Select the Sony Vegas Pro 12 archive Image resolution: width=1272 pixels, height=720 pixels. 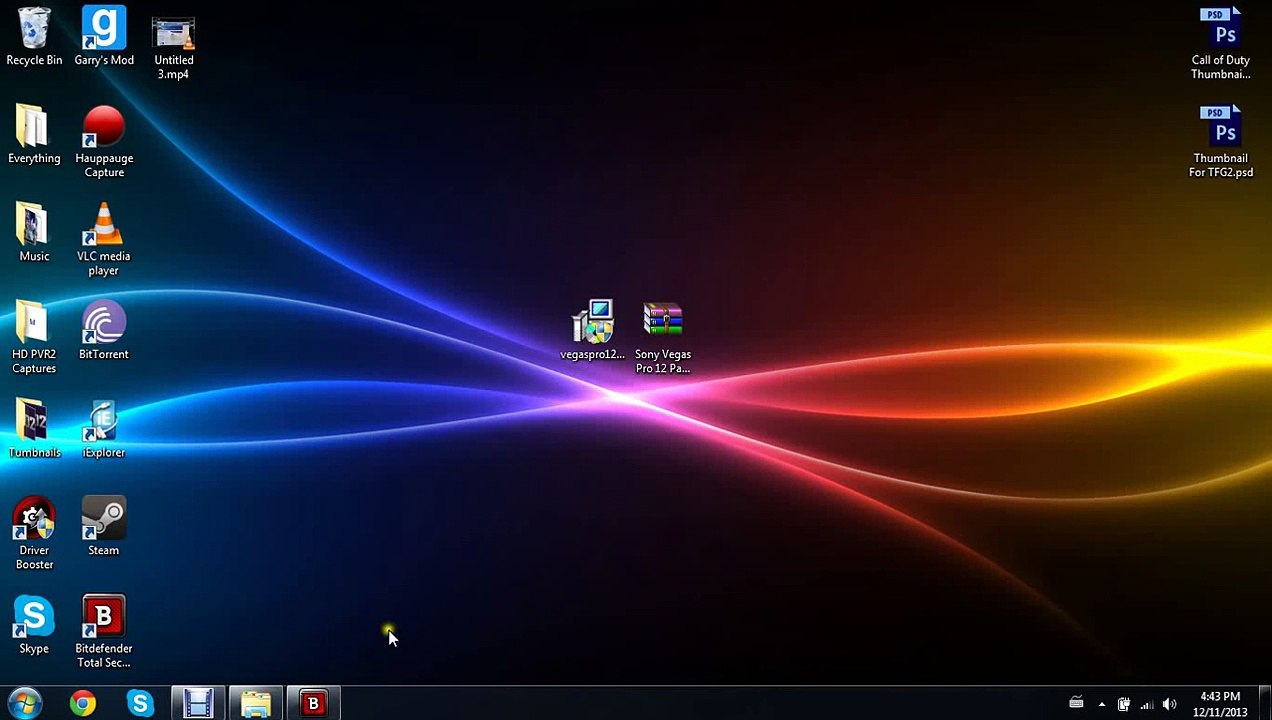click(x=663, y=338)
